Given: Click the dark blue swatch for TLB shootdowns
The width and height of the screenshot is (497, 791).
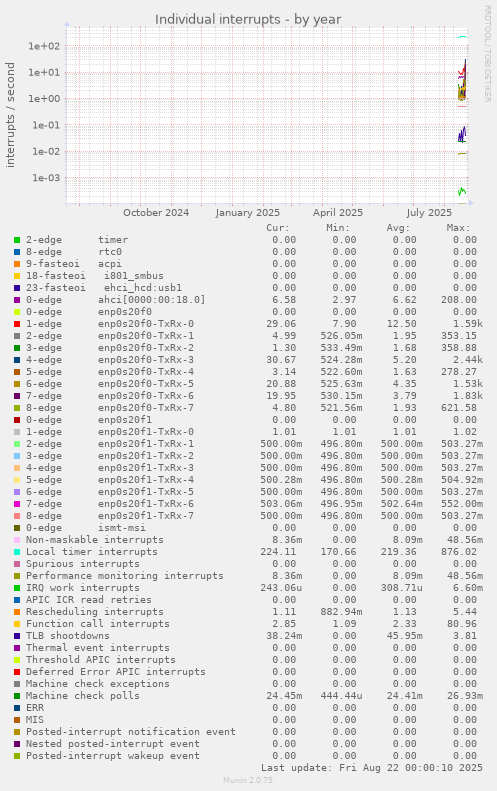Looking at the screenshot, I should (x=17, y=636).
